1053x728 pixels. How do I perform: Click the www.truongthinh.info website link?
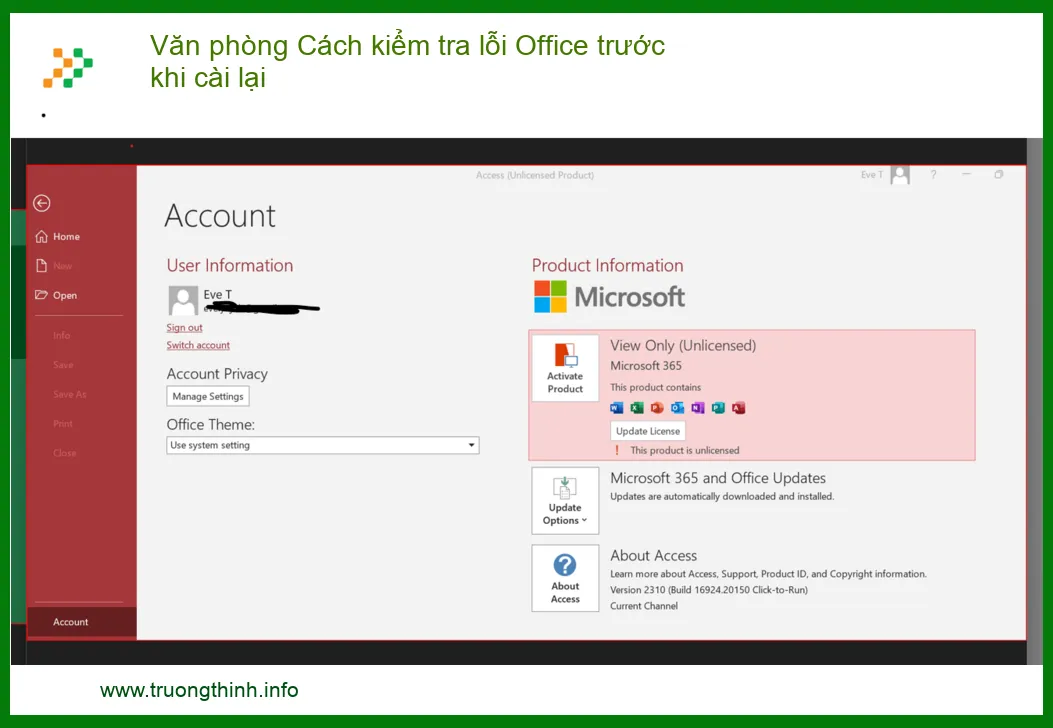(199, 690)
